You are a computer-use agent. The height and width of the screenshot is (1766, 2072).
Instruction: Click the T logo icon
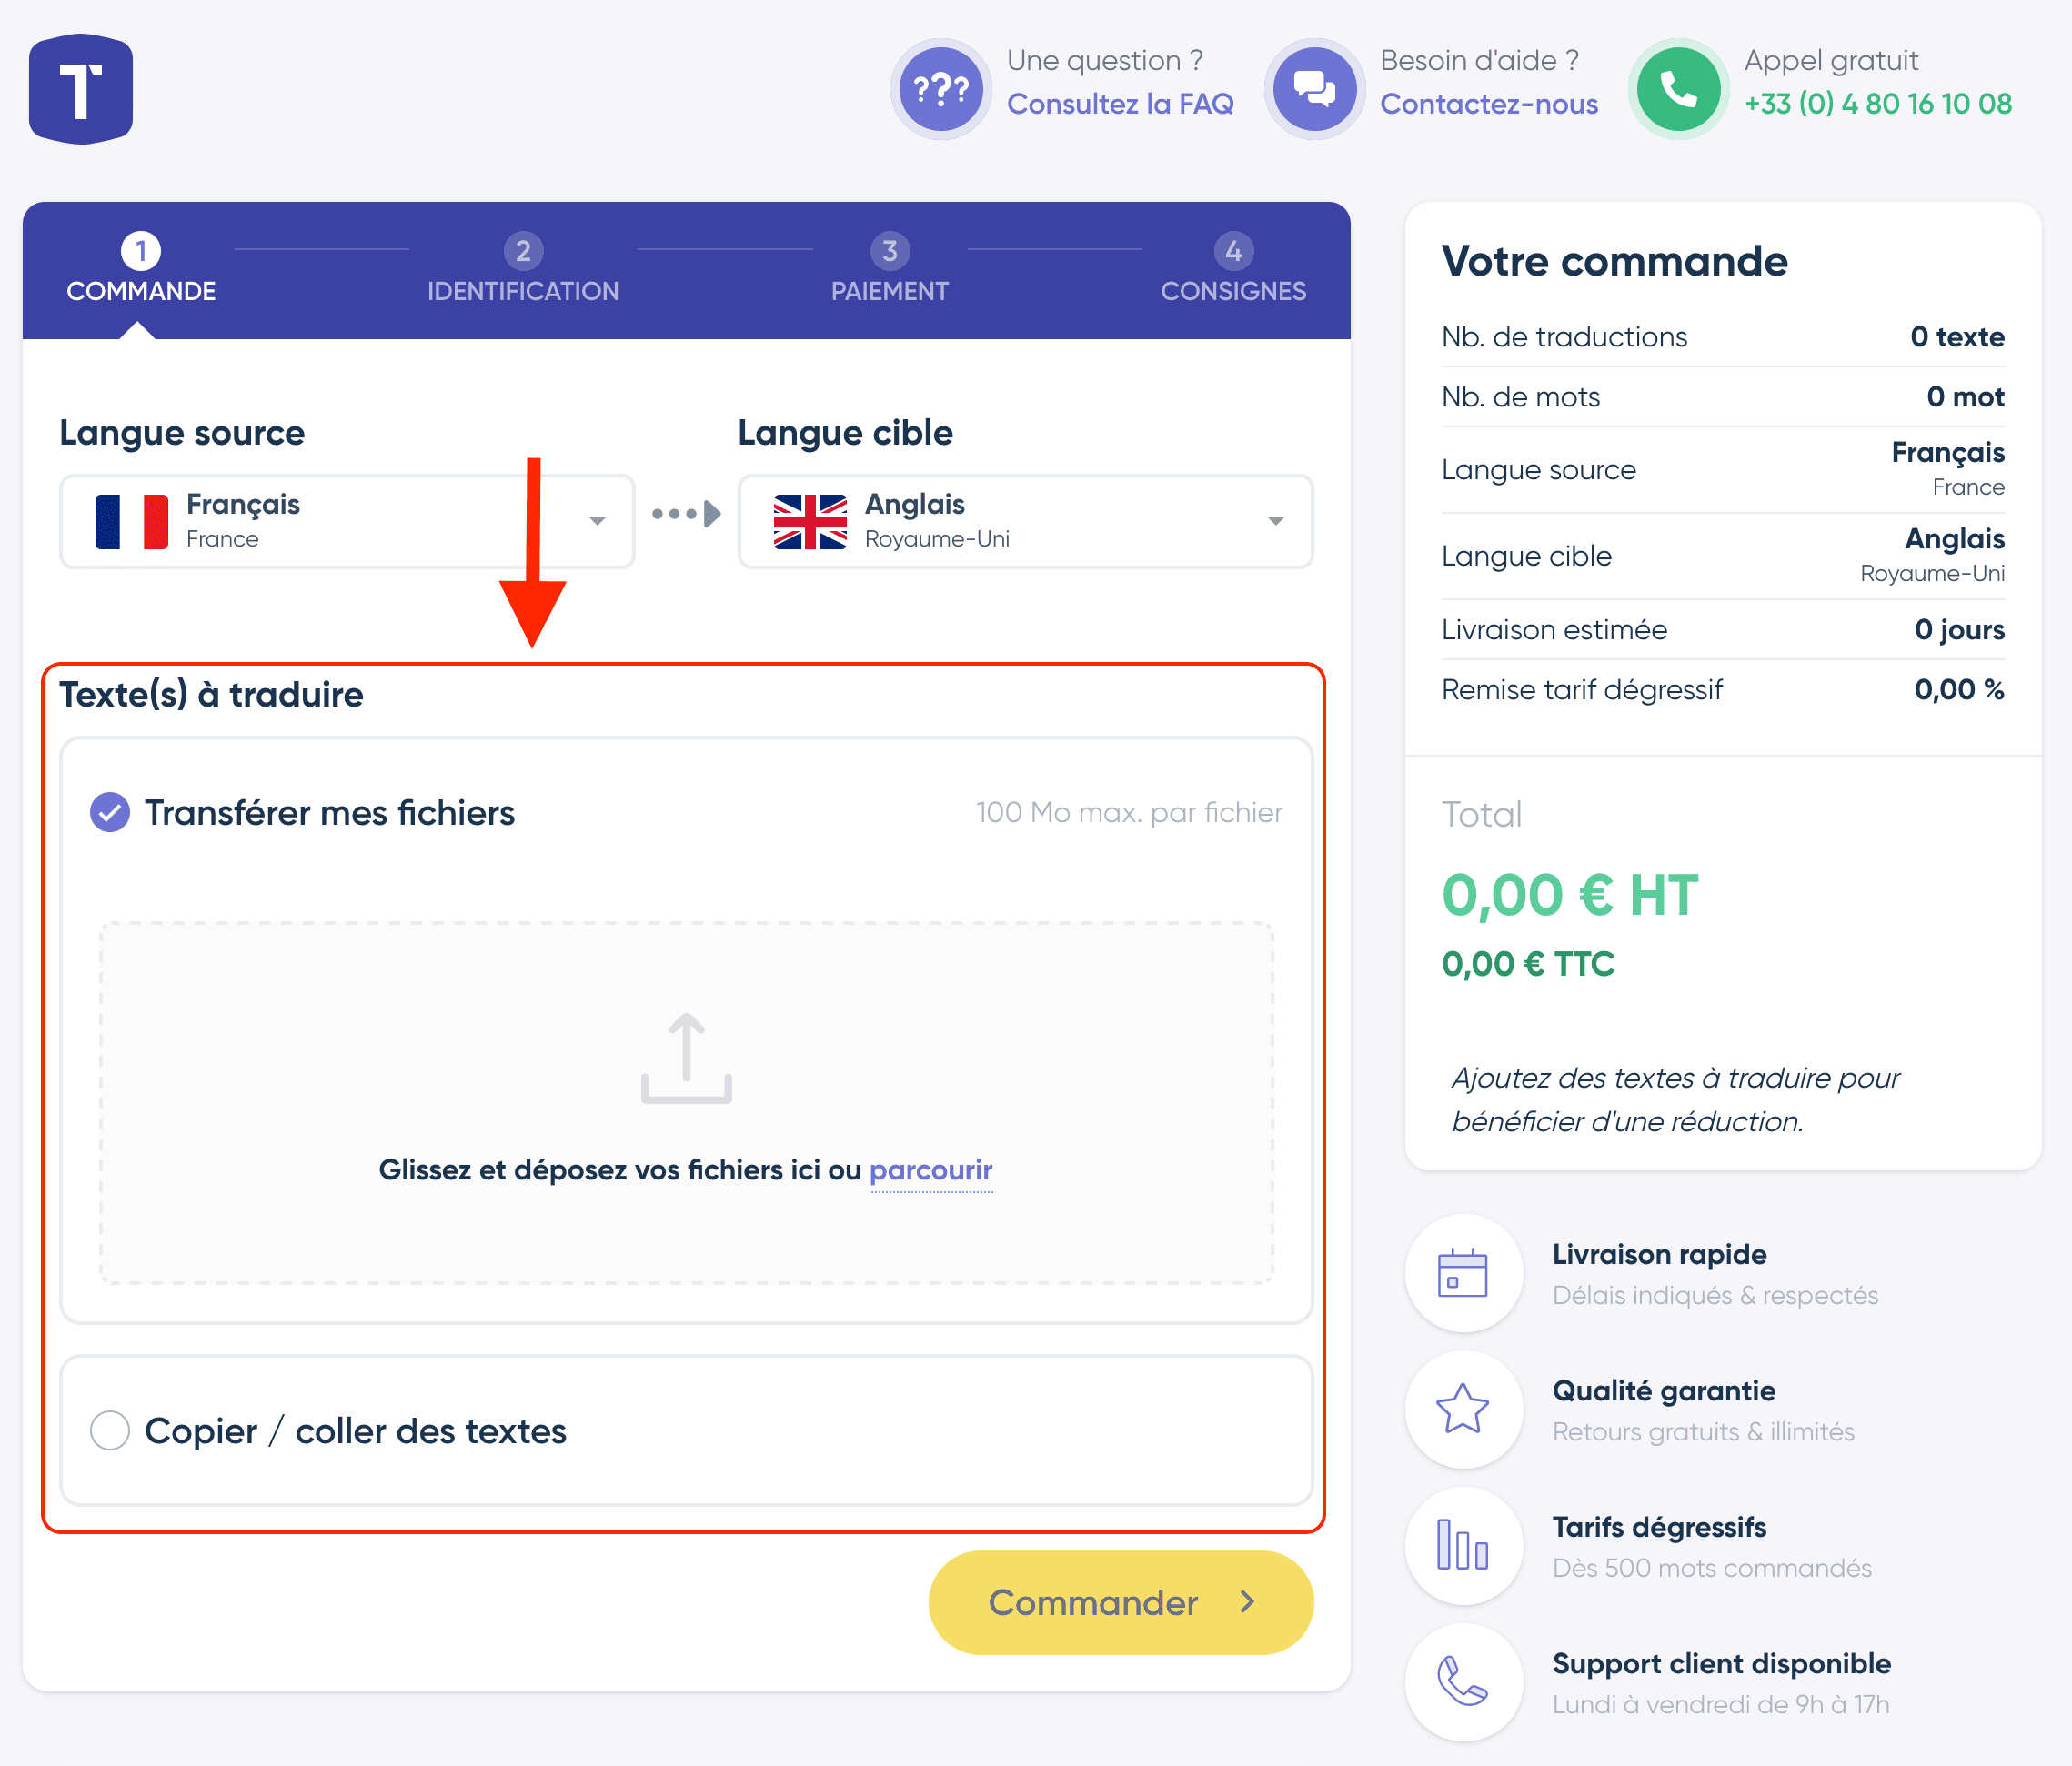[x=81, y=89]
